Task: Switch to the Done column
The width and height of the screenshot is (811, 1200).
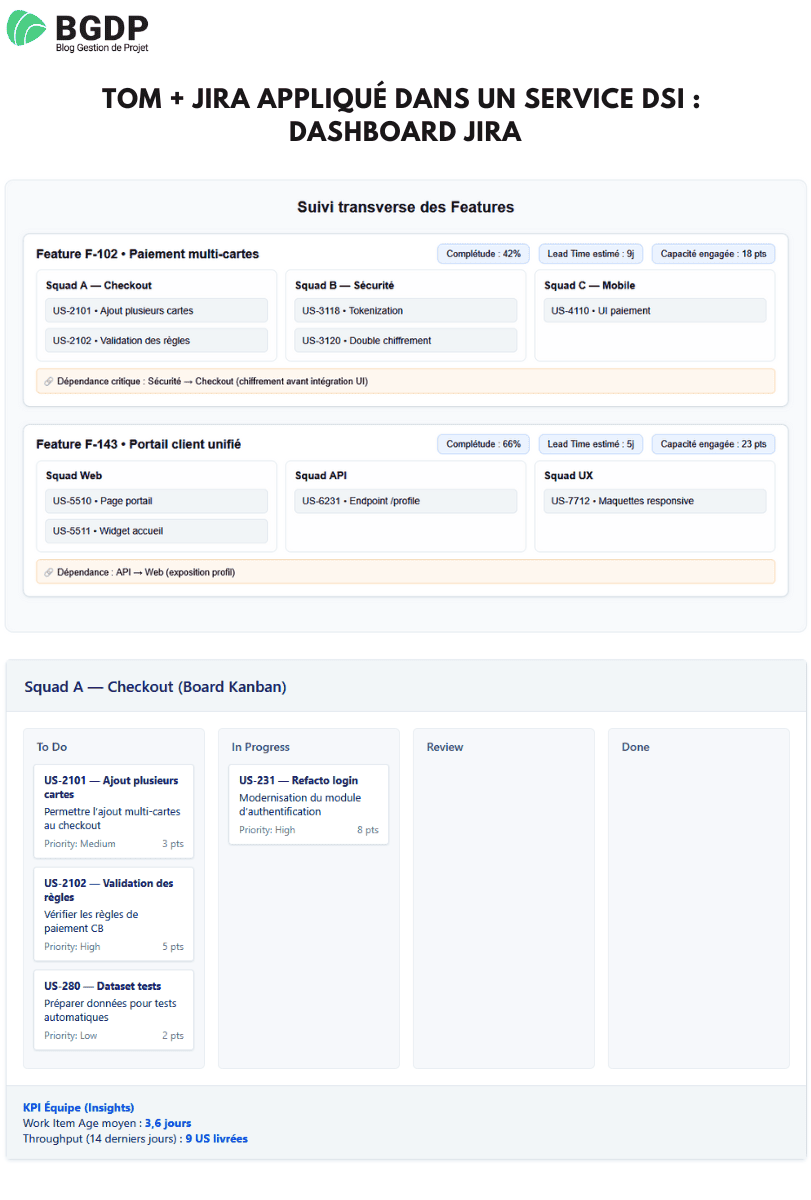Action: click(637, 747)
